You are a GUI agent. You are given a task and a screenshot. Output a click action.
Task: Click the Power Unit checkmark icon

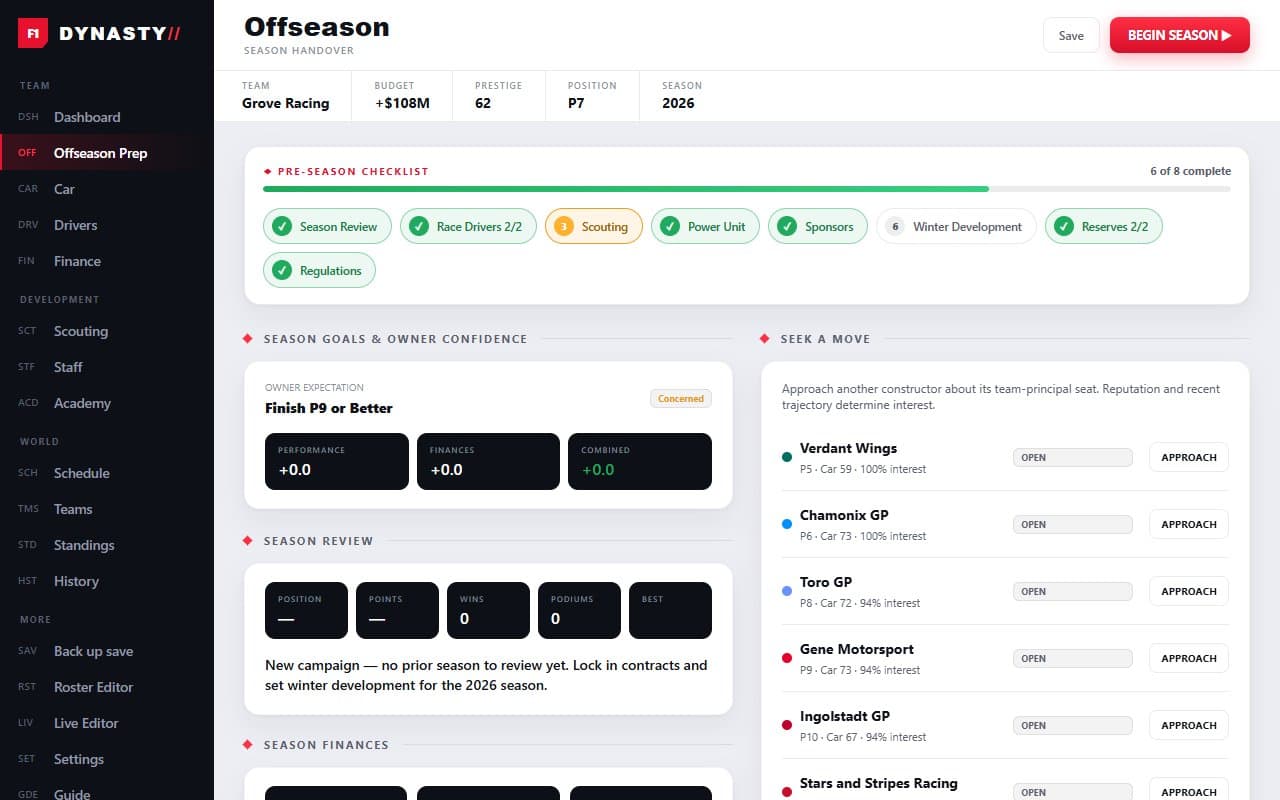click(670, 226)
